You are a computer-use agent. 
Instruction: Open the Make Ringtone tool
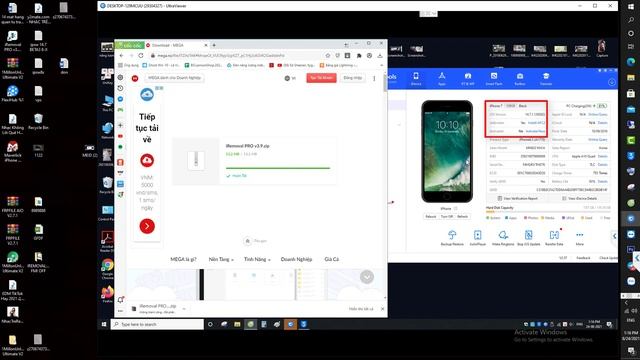coord(503,238)
